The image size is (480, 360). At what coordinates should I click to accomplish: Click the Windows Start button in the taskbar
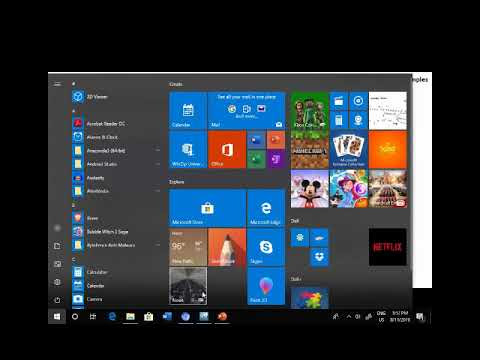(57, 317)
